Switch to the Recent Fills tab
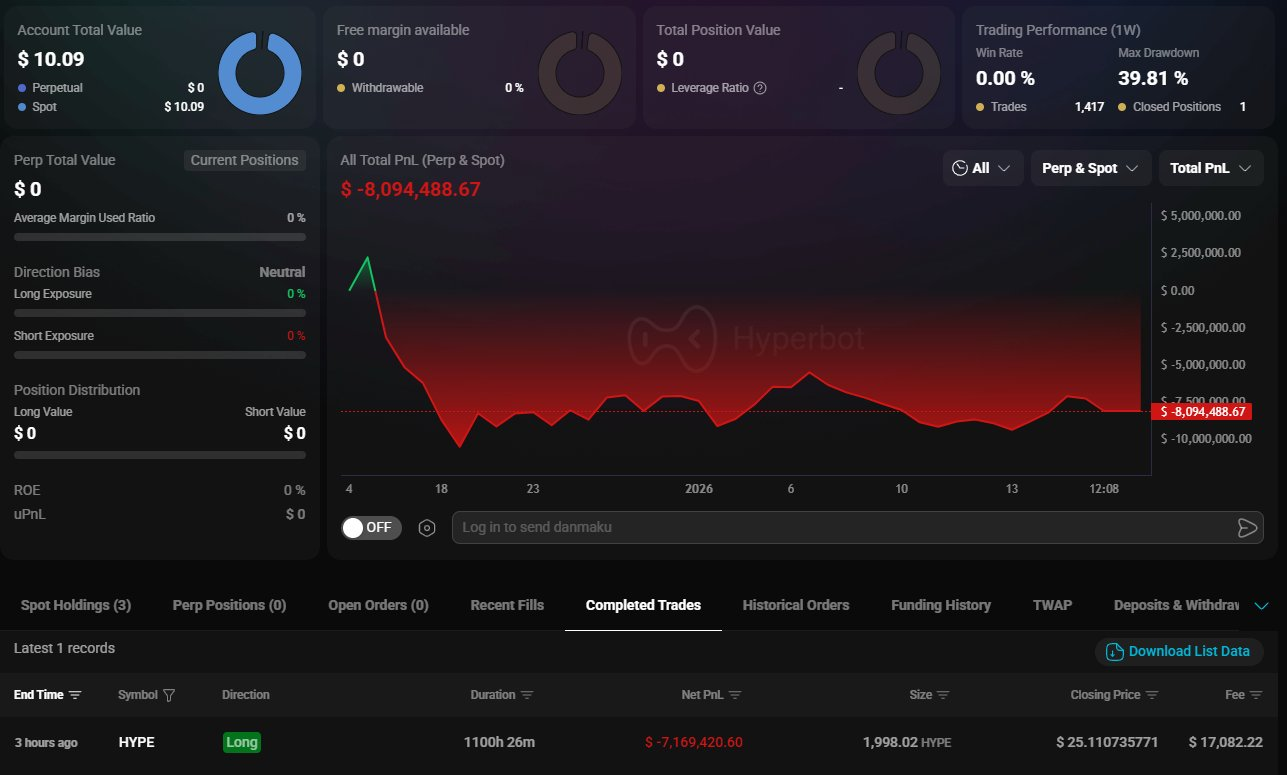Viewport: 1287px width, 775px height. pyautogui.click(x=507, y=605)
